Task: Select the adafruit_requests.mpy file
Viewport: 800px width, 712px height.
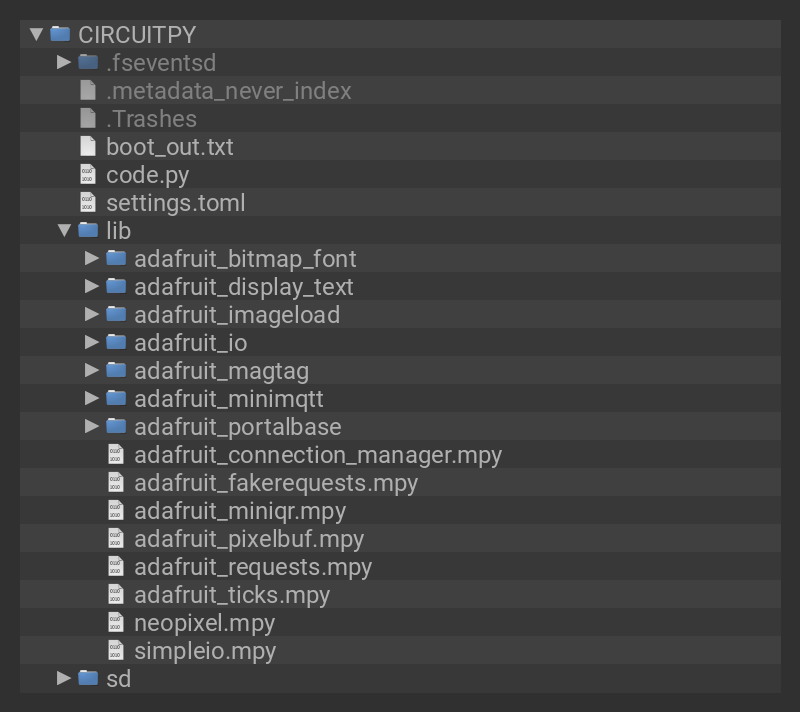Action: (252, 567)
